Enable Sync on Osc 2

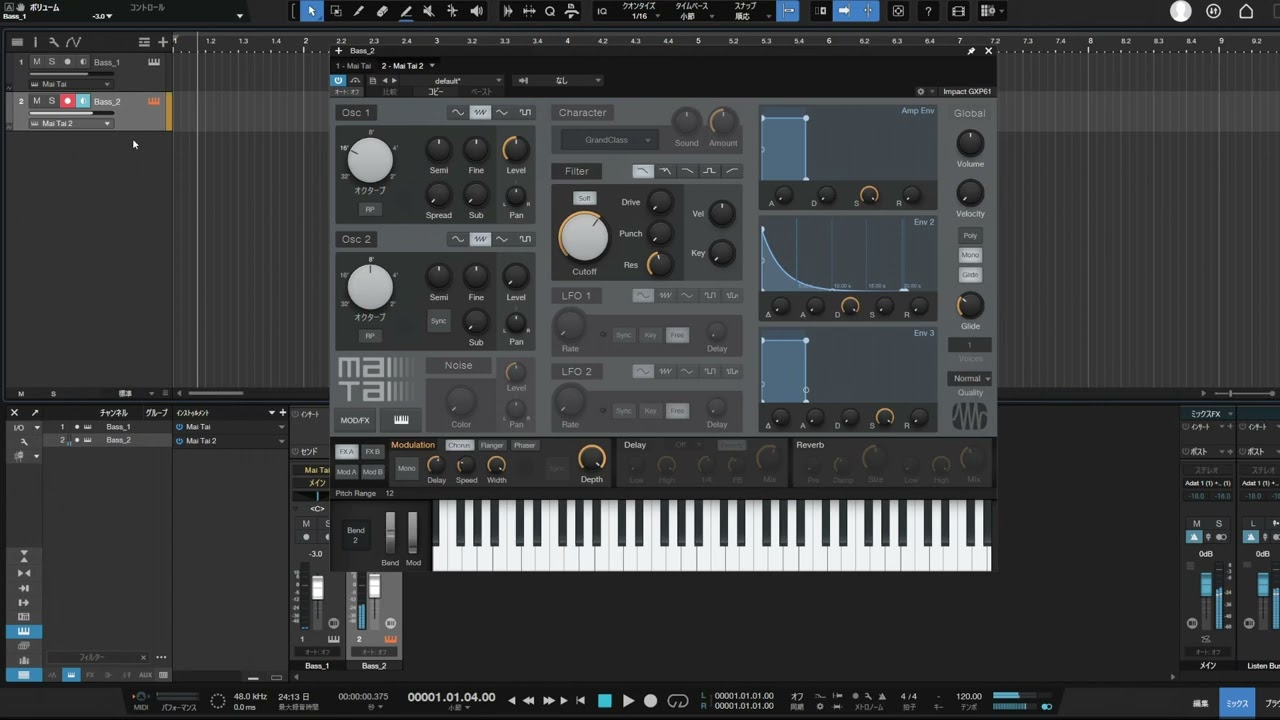pos(438,321)
